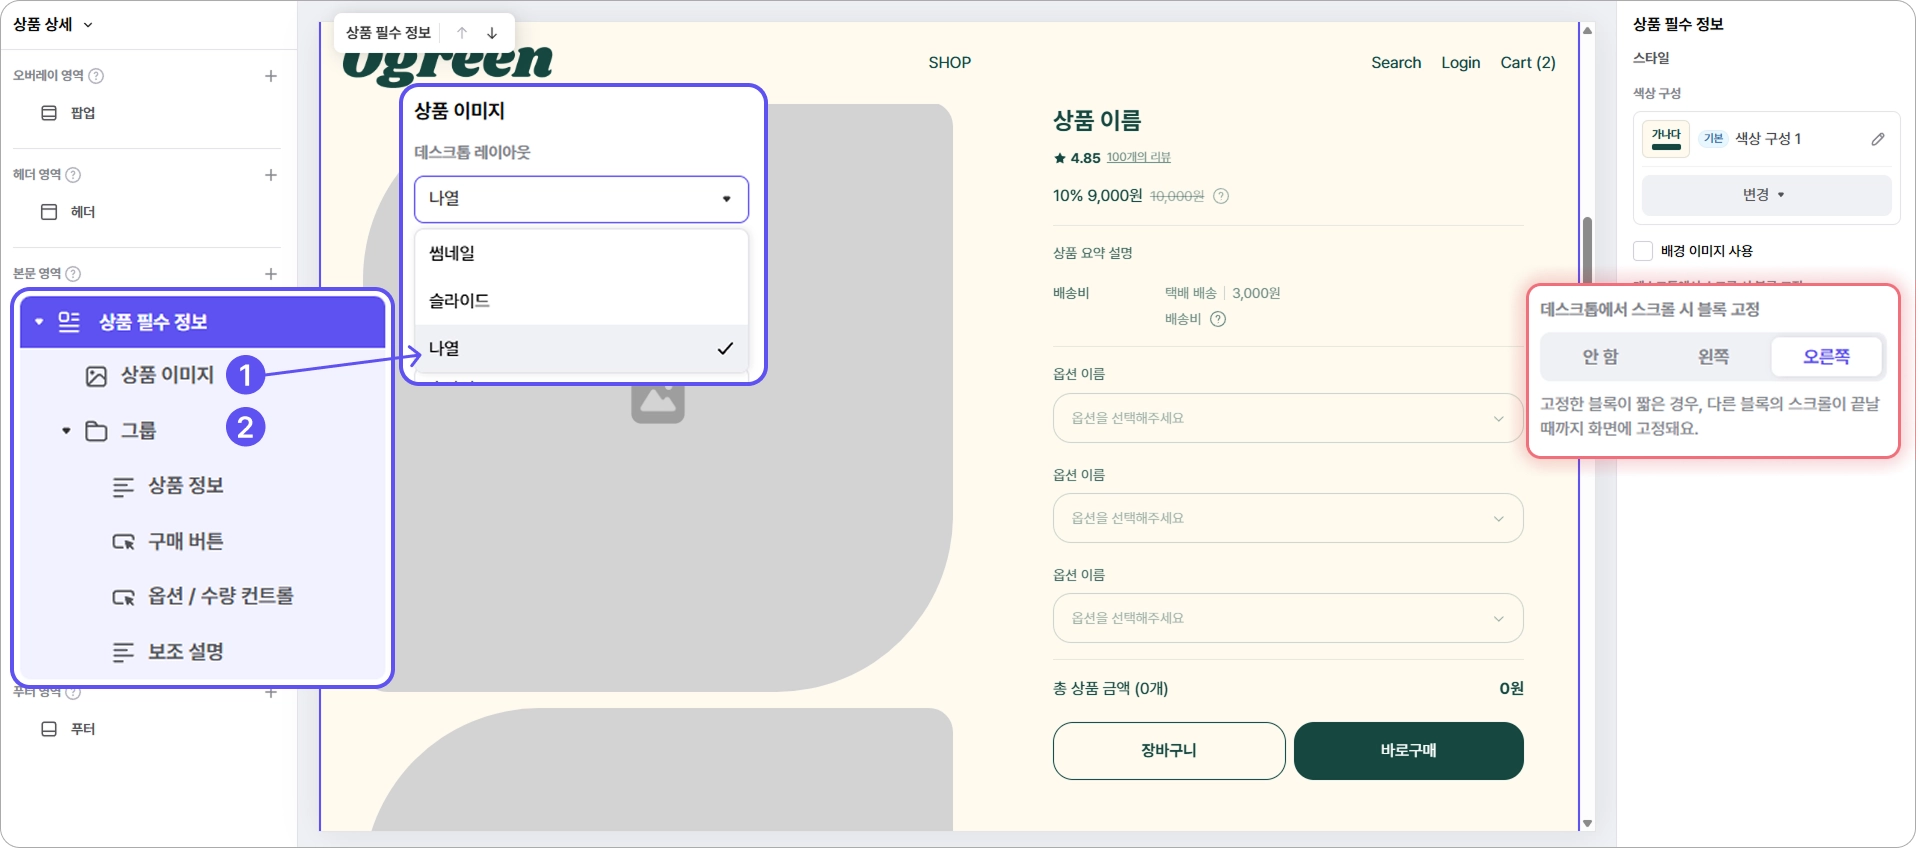Enable the 배경 이미지 사용 checkbox
Screen dimensions: 1921x848
[1643, 251]
